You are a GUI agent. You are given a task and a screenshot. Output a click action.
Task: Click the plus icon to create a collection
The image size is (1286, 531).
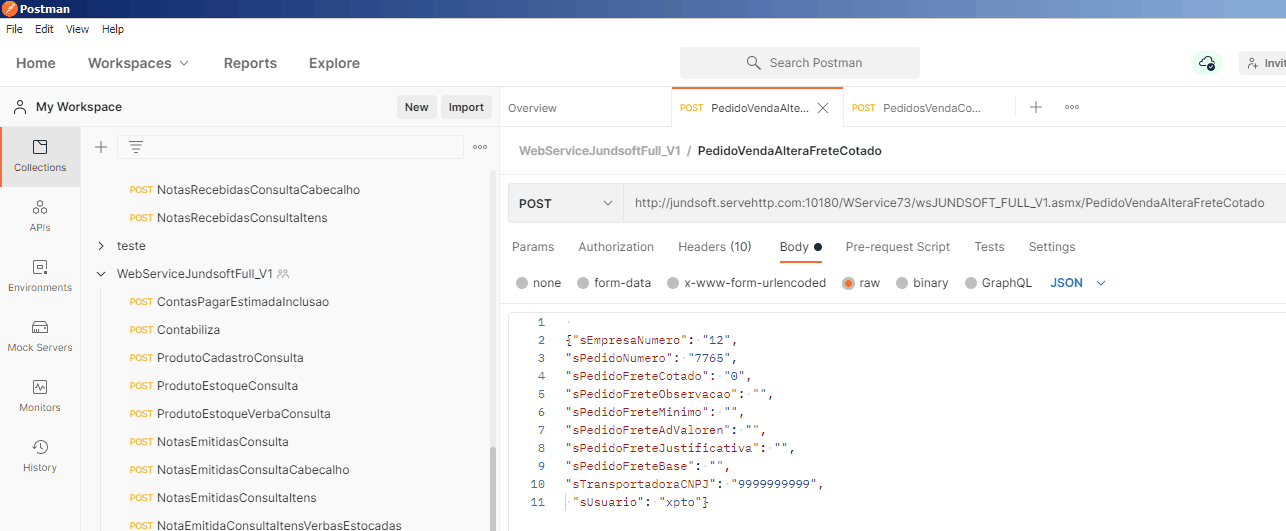click(x=101, y=147)
